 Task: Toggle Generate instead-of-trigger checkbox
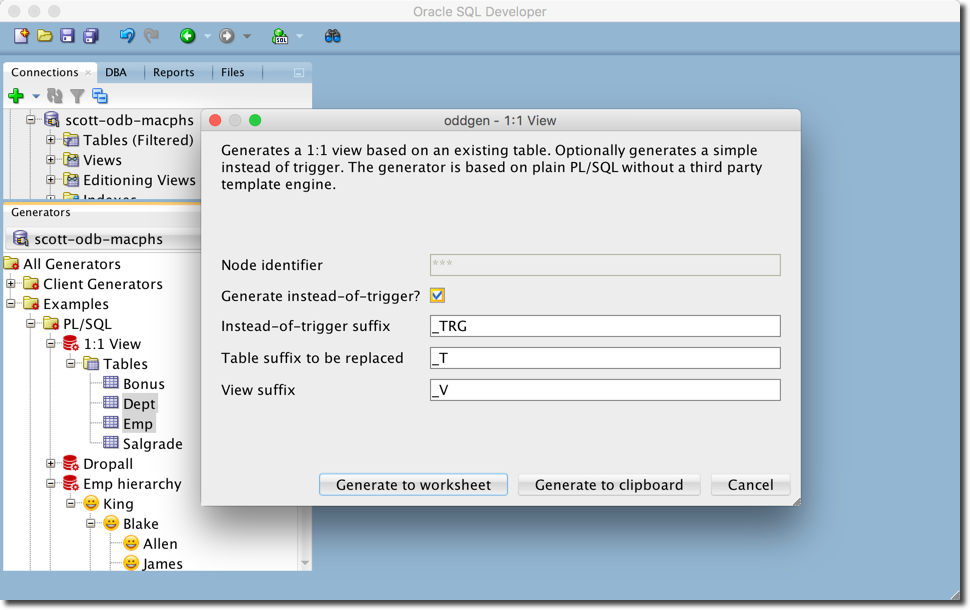(x=437, y=295)
